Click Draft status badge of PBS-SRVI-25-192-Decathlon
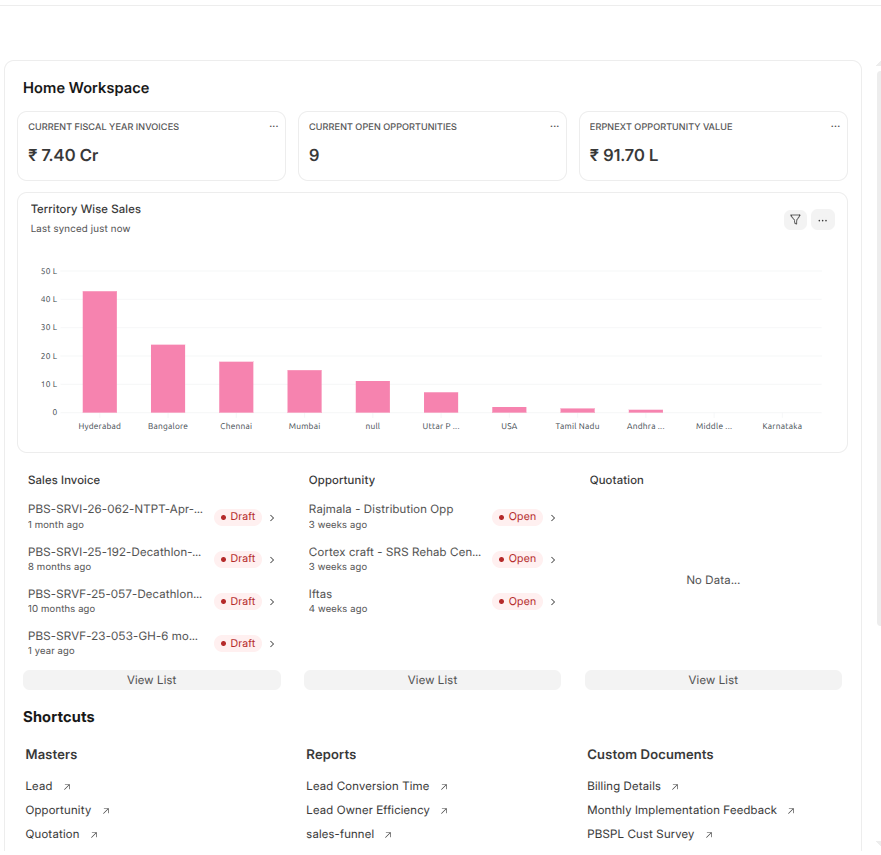 [x=238, y=559]
